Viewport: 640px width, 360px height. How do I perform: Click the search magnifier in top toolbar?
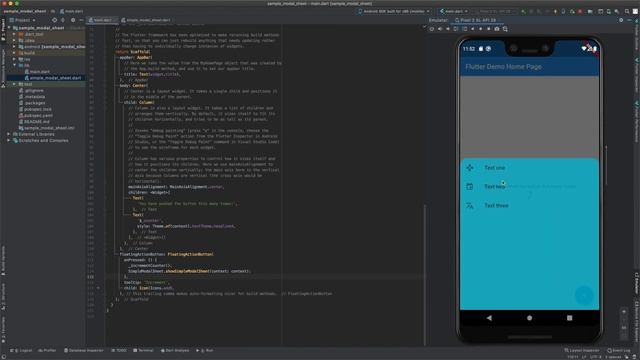pyautogui.click(x=627, y=11)
